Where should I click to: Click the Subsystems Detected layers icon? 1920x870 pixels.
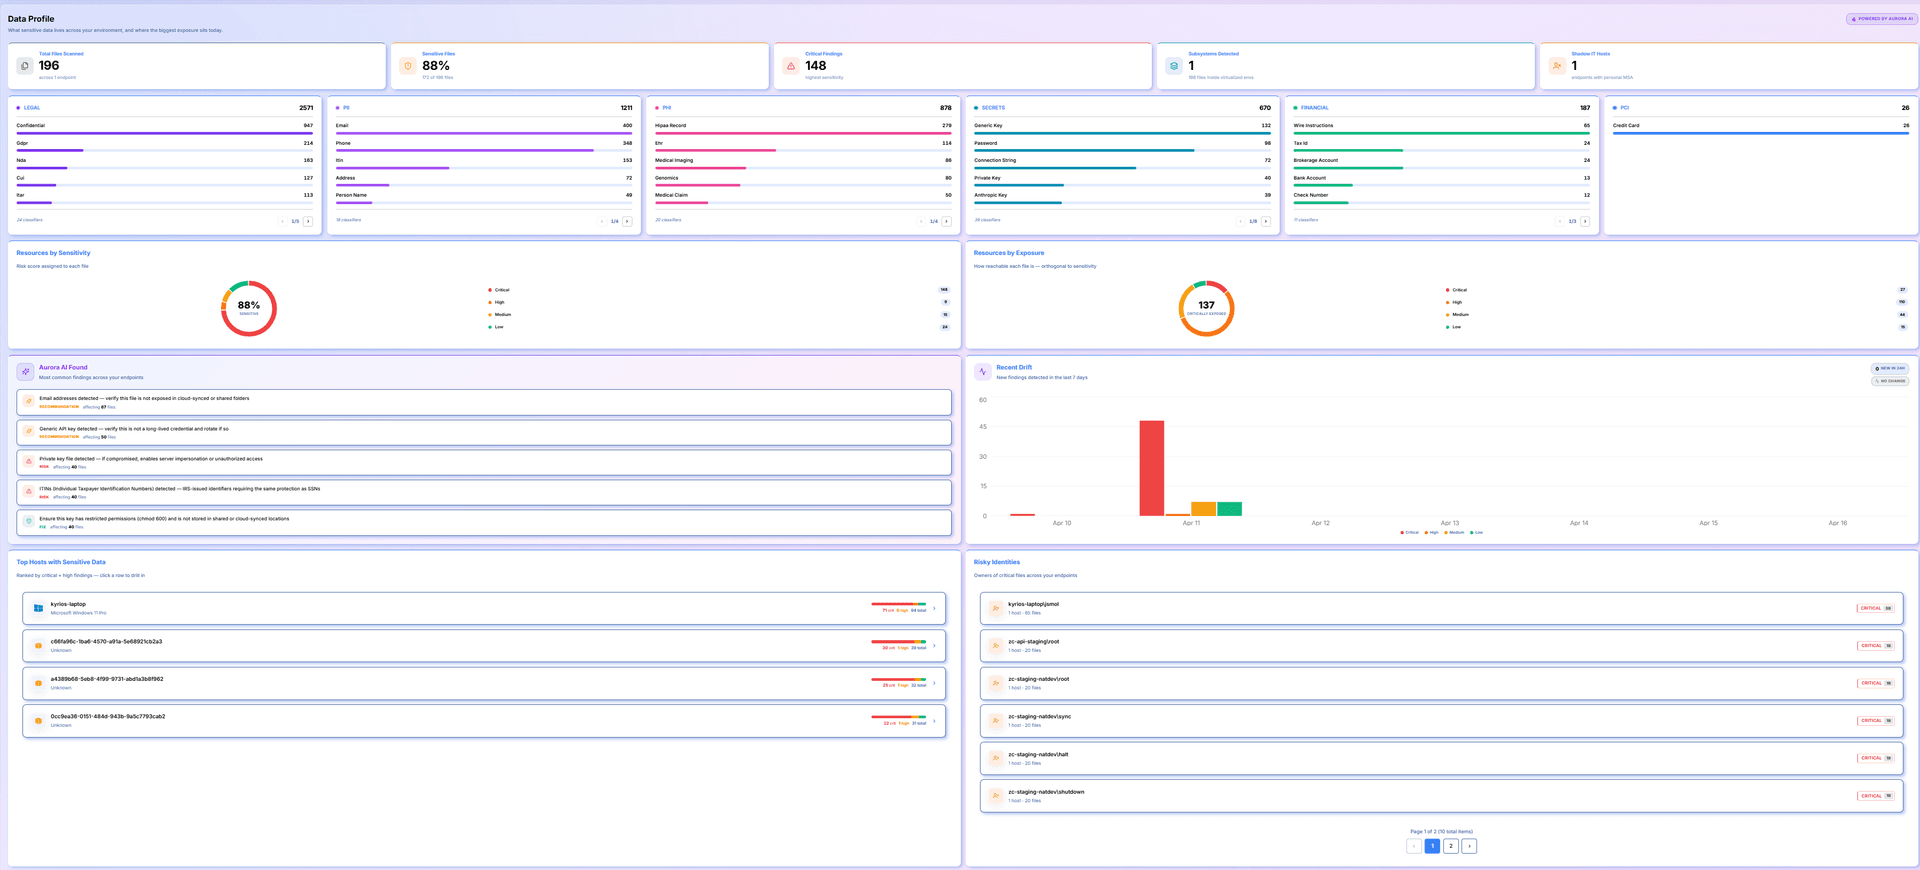click(x=1174, y=66)
